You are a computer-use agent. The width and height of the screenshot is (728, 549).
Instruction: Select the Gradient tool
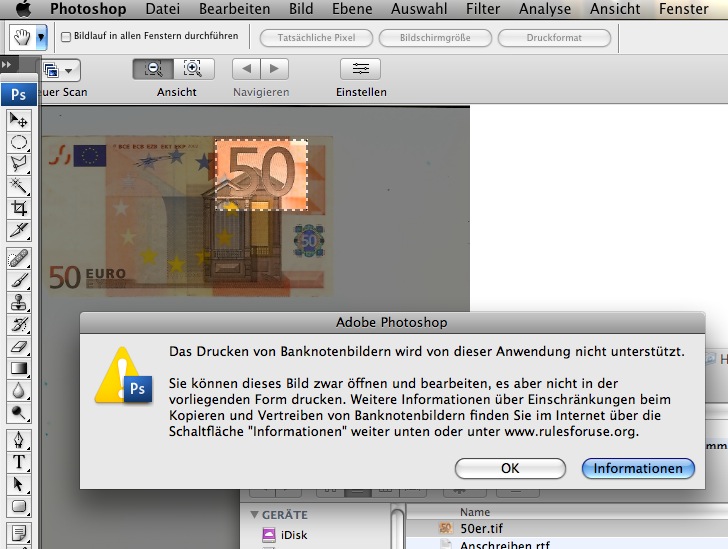[19, 368]
